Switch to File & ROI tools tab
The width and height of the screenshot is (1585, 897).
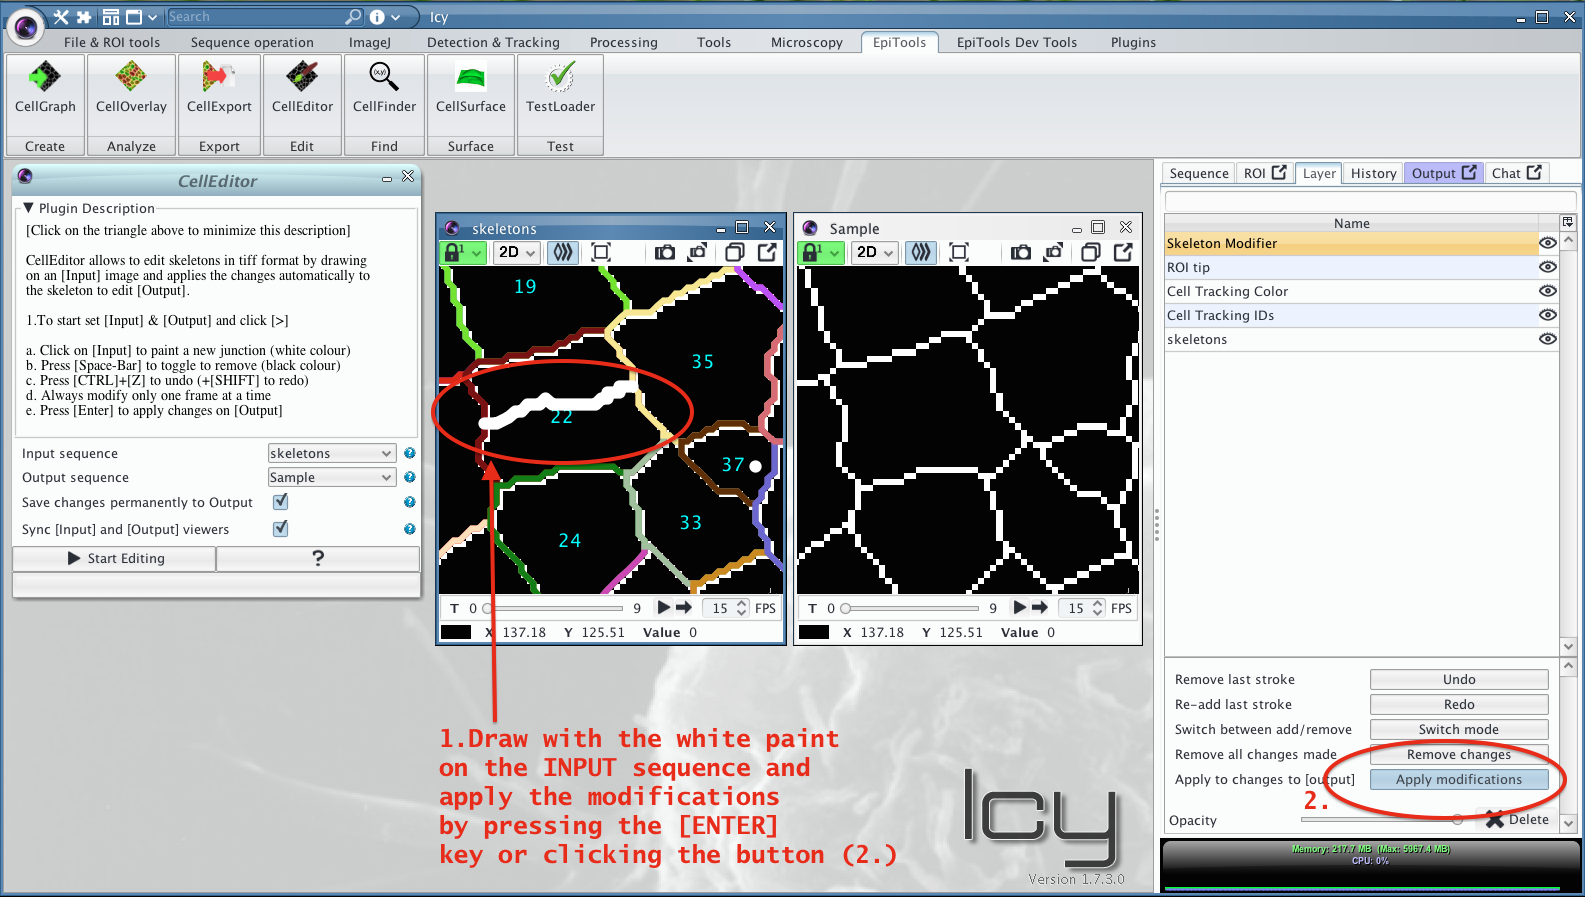[x=112, y=42]
